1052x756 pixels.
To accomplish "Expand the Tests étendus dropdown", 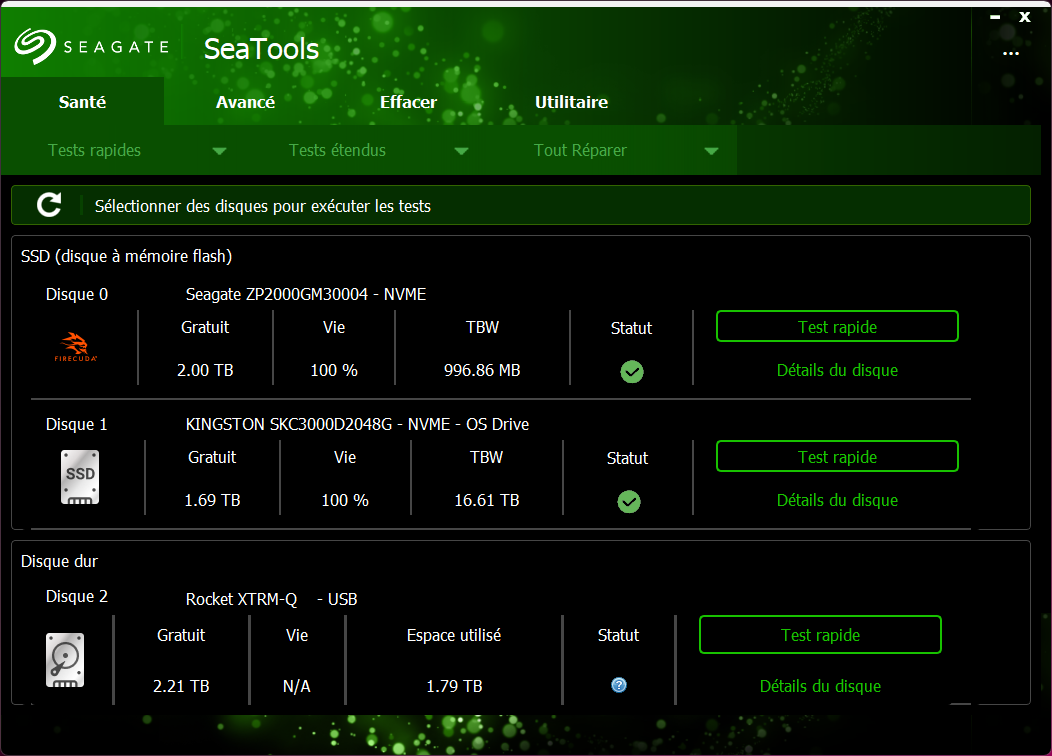I will pos(461,149).
